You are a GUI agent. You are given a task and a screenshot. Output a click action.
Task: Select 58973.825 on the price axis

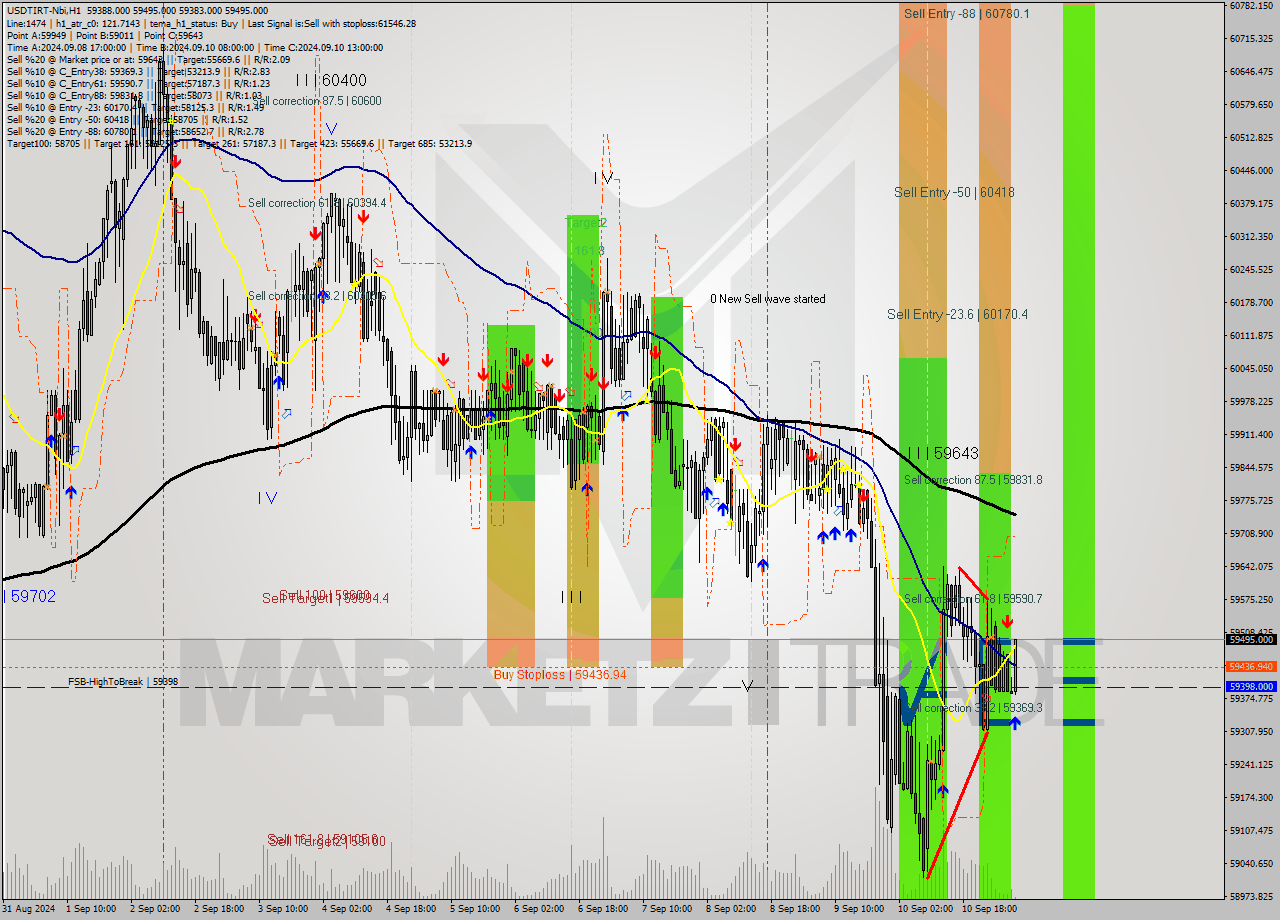pos(1250,896)
